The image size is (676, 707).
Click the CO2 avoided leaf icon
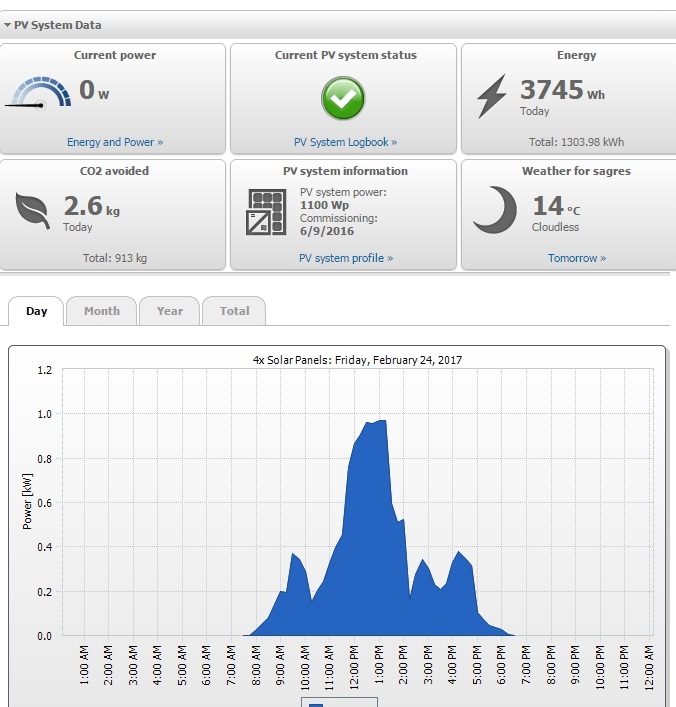[x=32, y=211]
